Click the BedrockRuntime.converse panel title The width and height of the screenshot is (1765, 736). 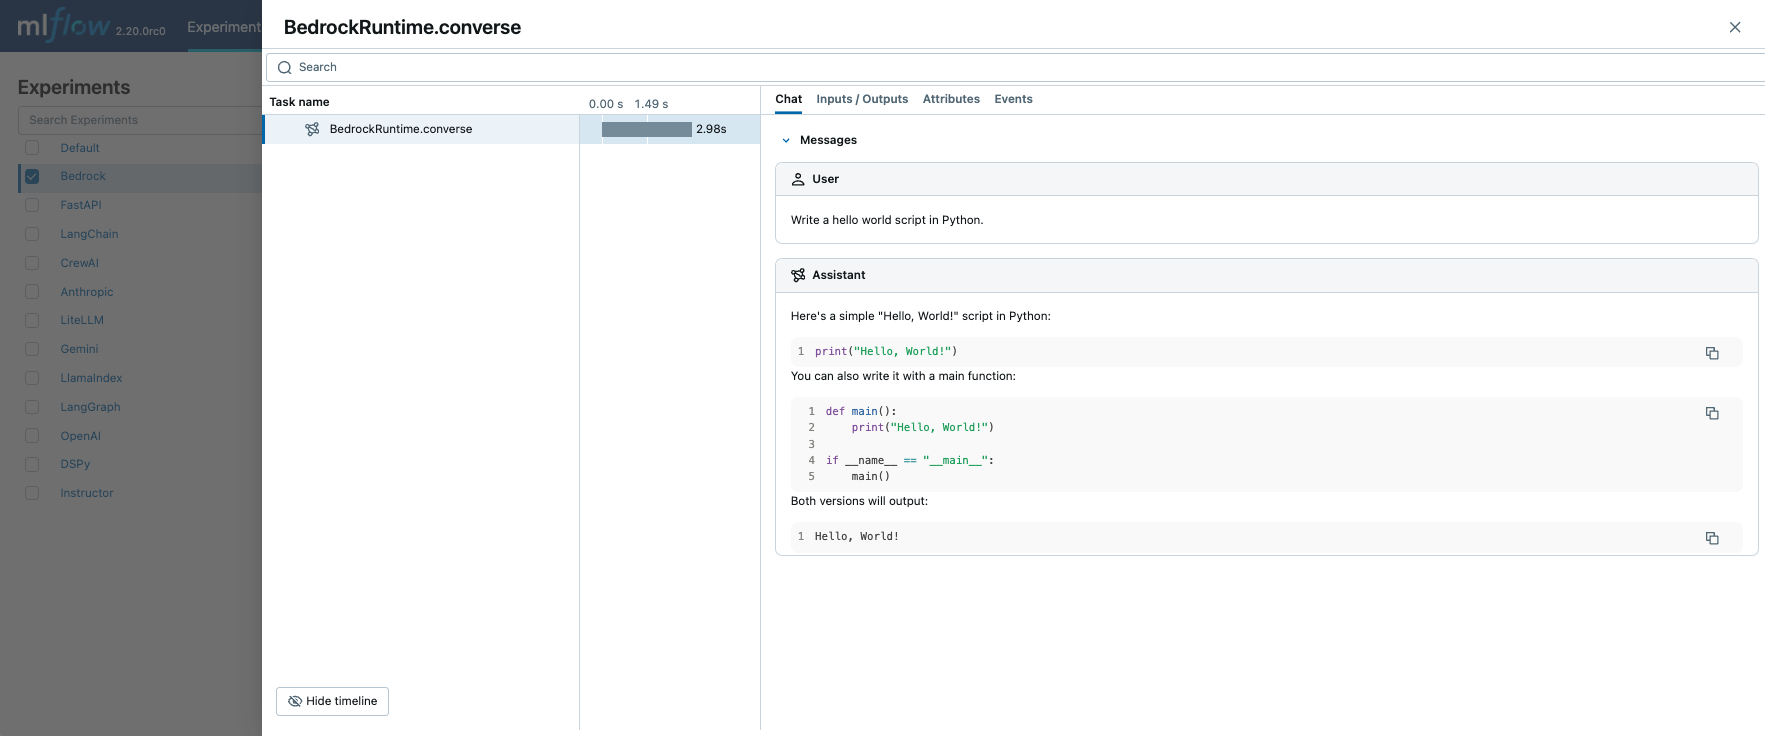click(x=402, y=27)
